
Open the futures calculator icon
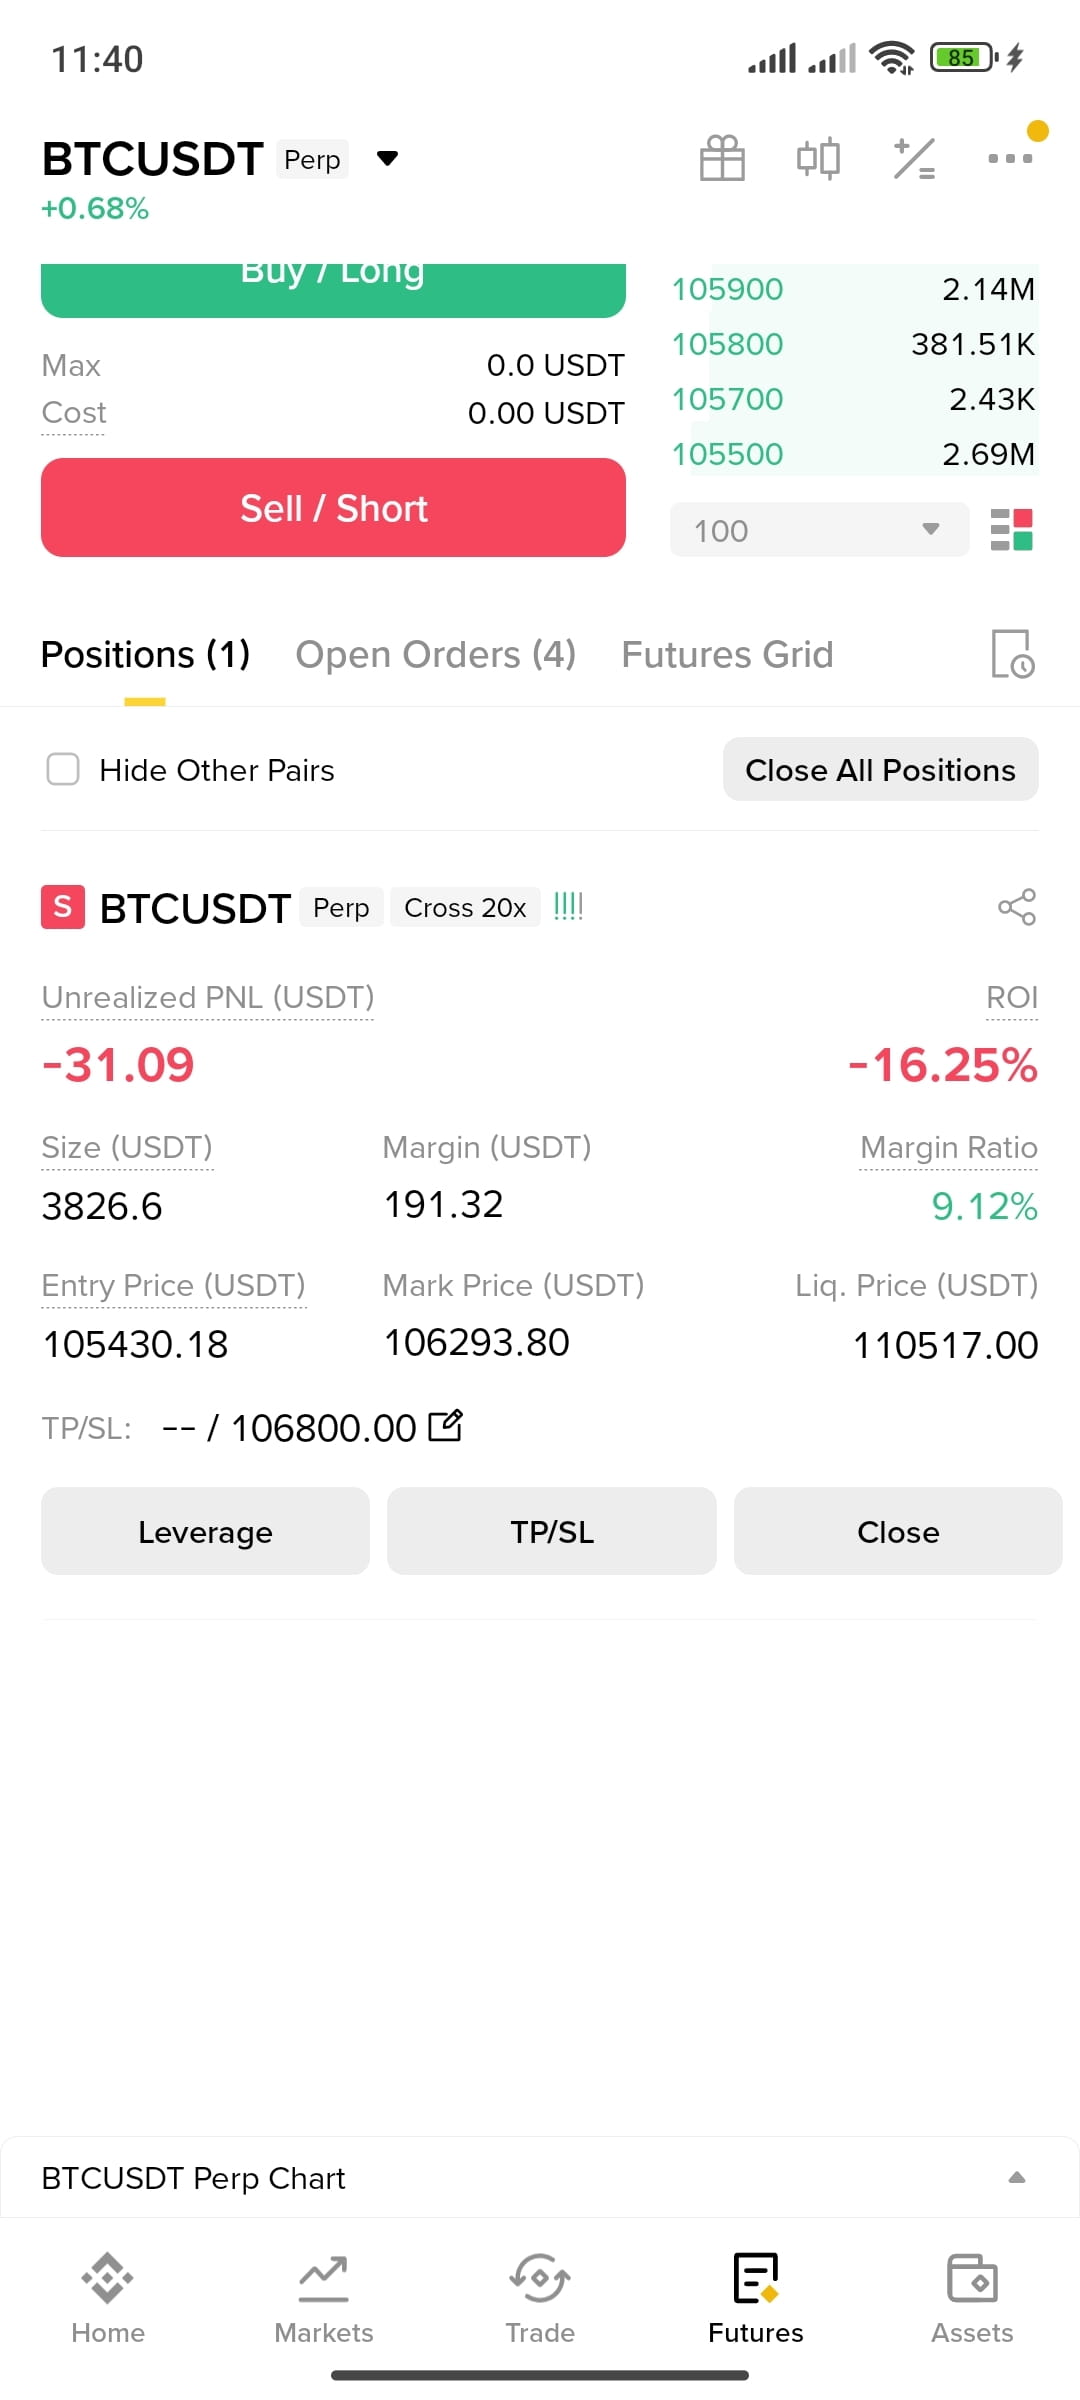coord(914,158)
